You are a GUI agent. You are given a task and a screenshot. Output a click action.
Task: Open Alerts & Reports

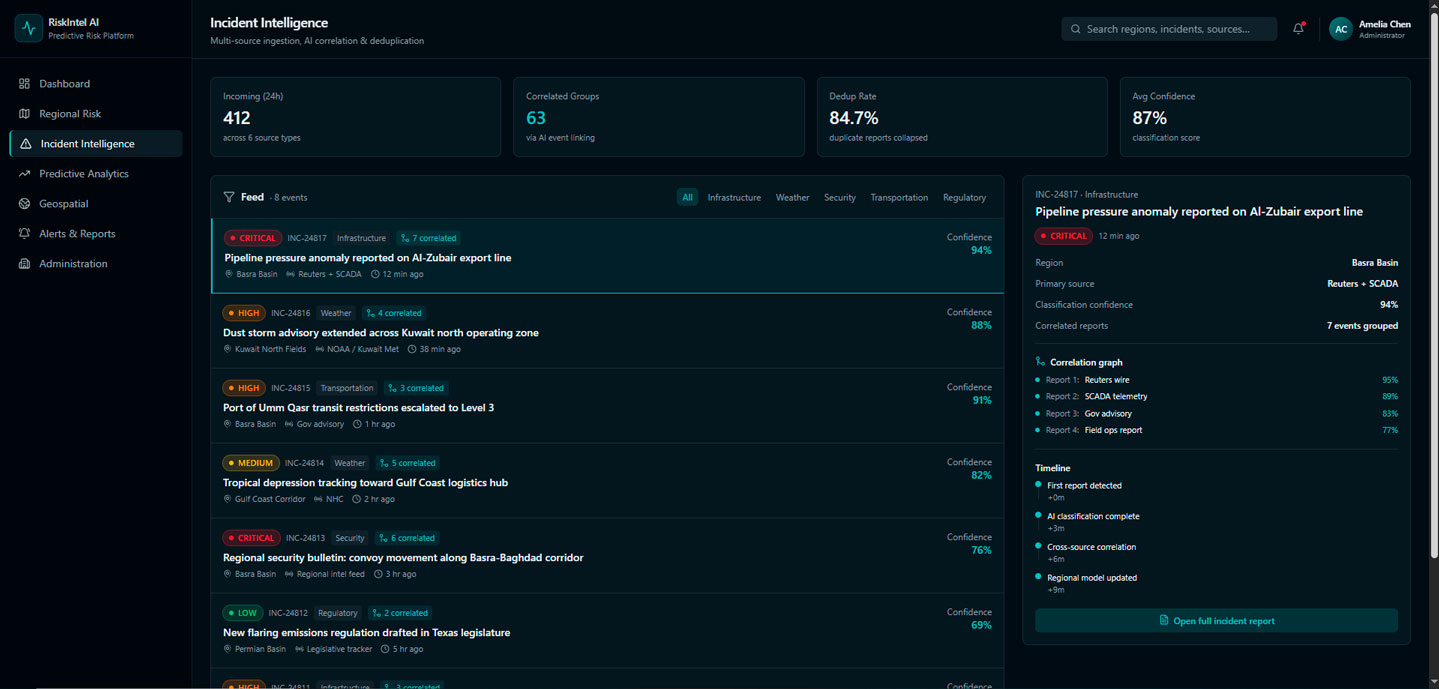coord(96,234)
